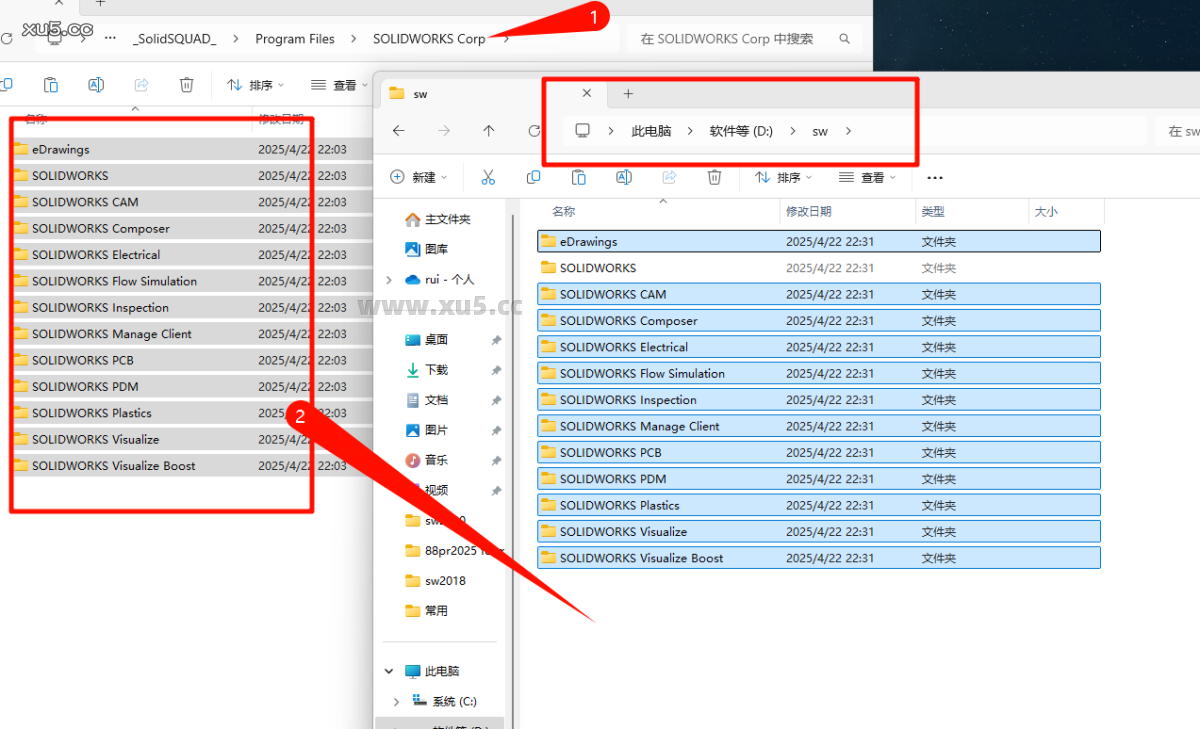Click the Copy icon in the file toolbar

pyautogui.click(x=533, y=177)
